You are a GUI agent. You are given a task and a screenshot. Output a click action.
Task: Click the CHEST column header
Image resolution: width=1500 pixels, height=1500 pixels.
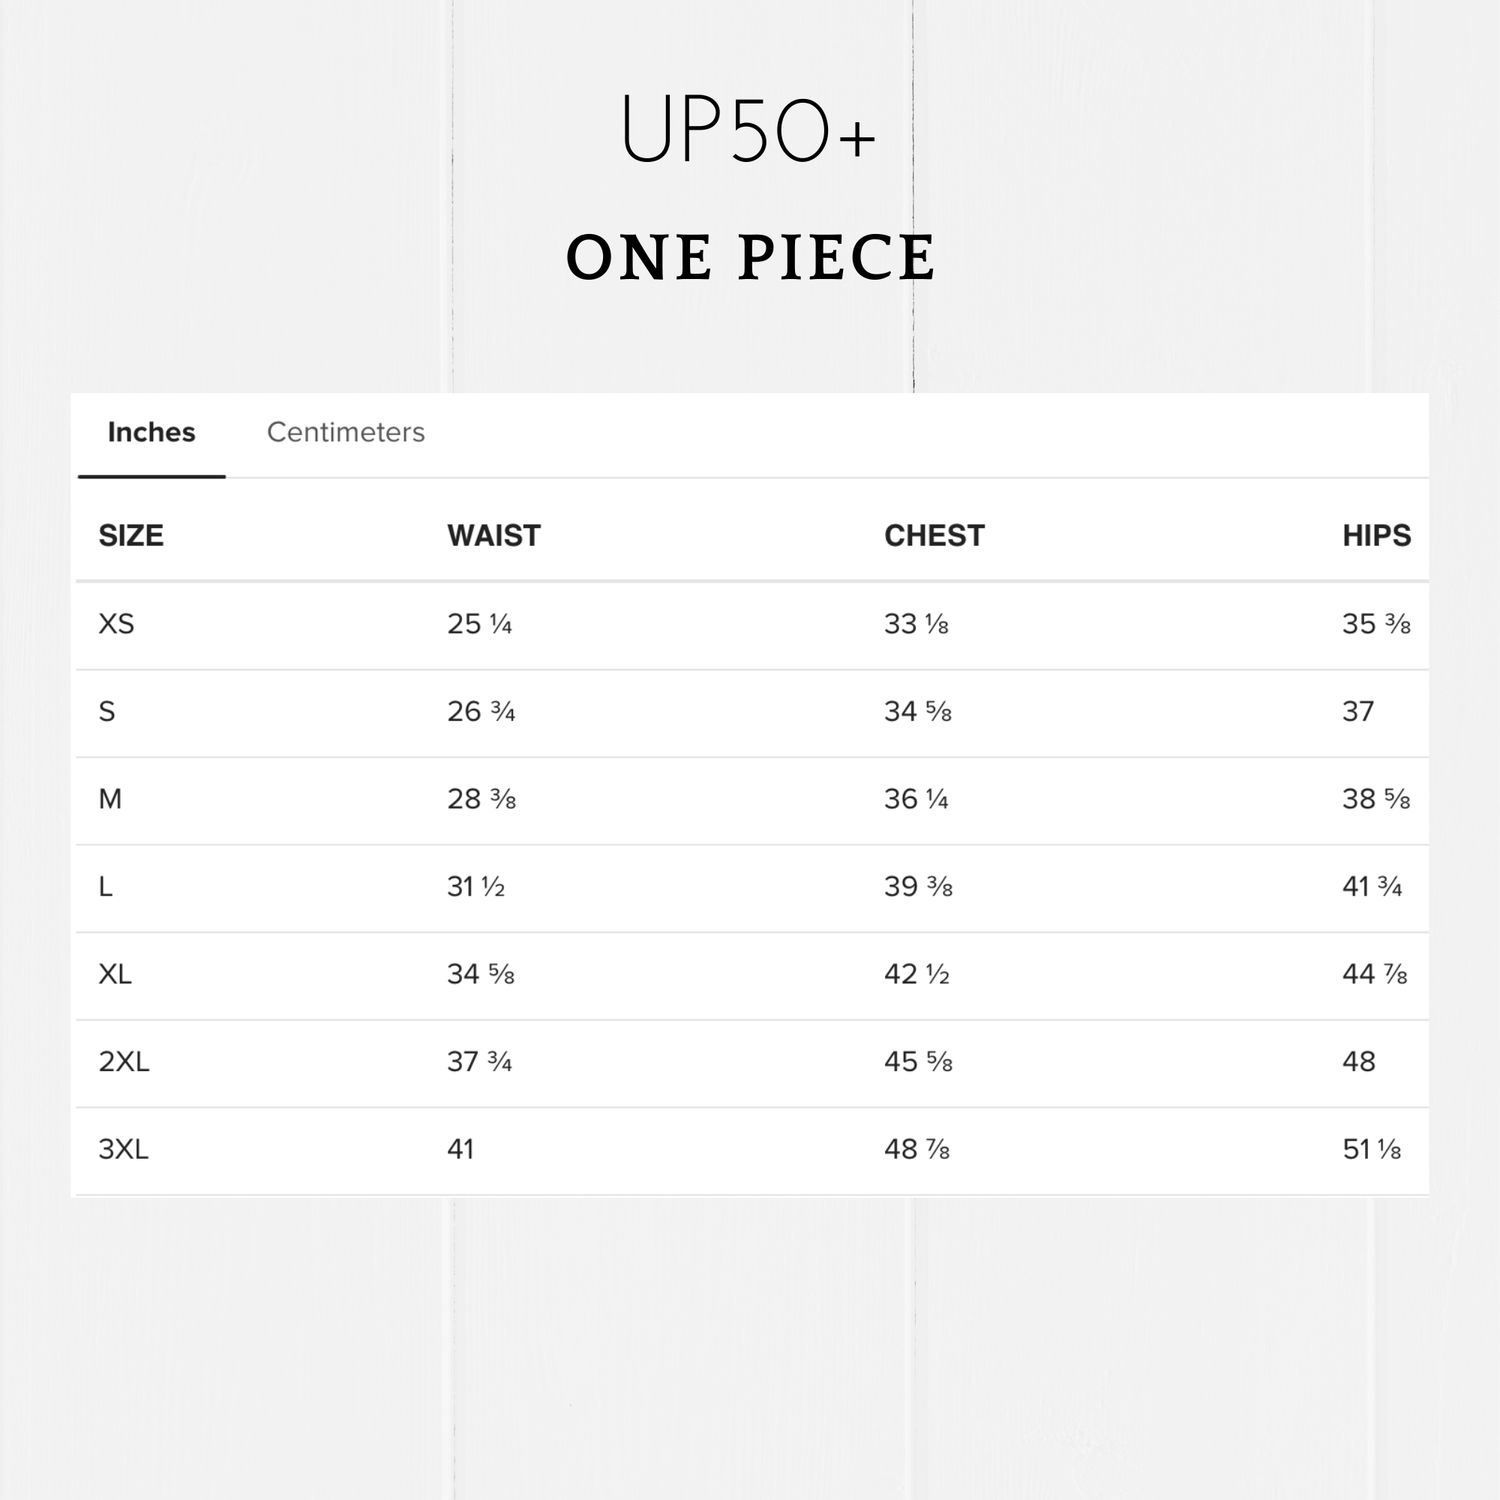(x=934, y=536)
